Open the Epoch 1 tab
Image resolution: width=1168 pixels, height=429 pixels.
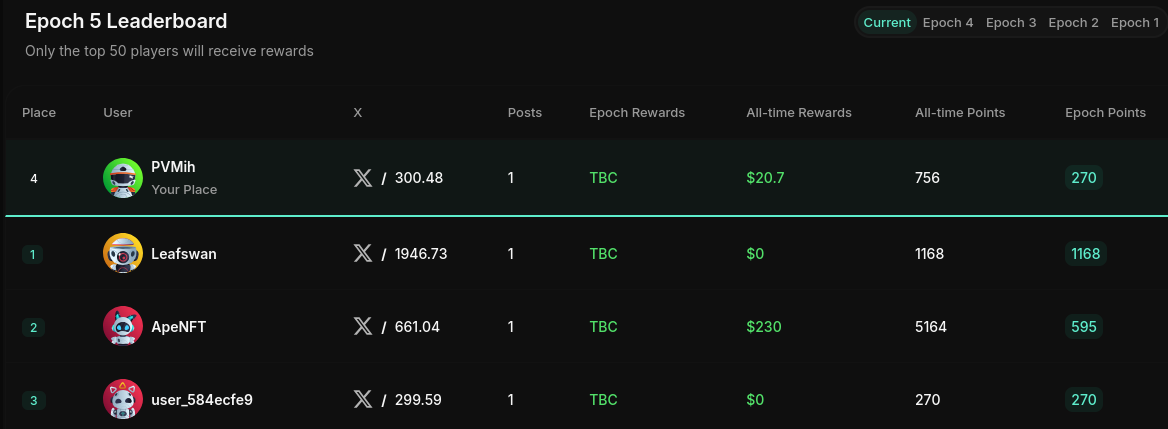[1134, 22]
